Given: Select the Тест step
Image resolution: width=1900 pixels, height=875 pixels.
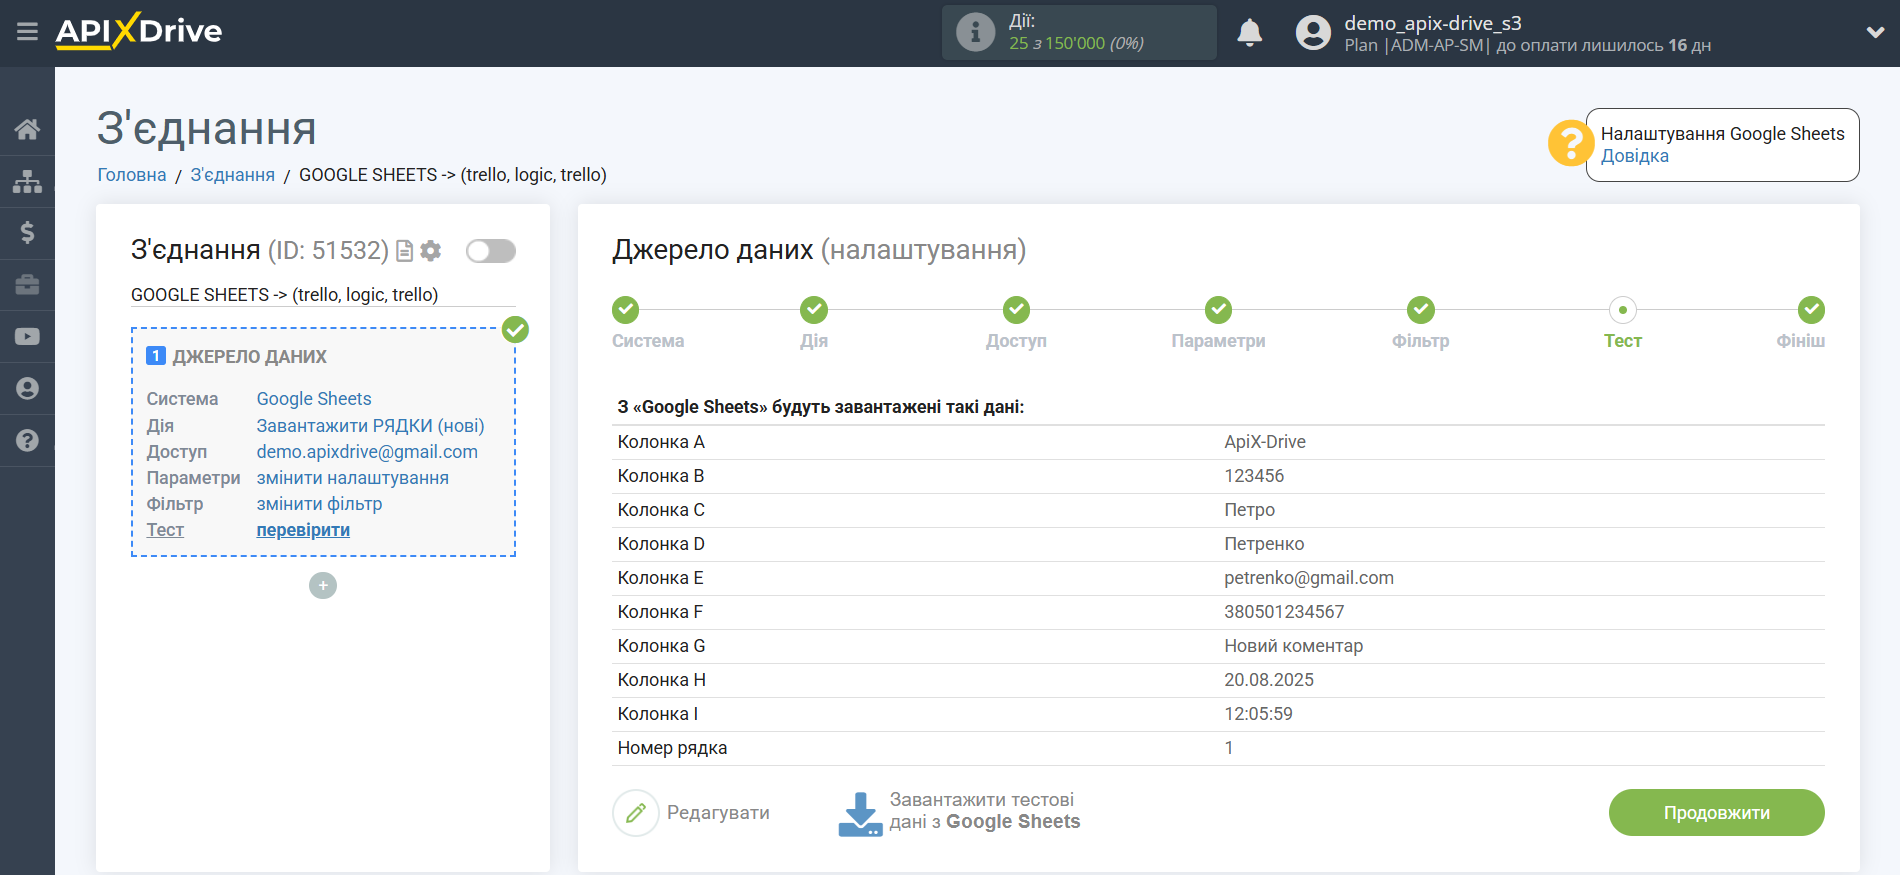Looking at the screenshot, I should [x=1622, y=310].
